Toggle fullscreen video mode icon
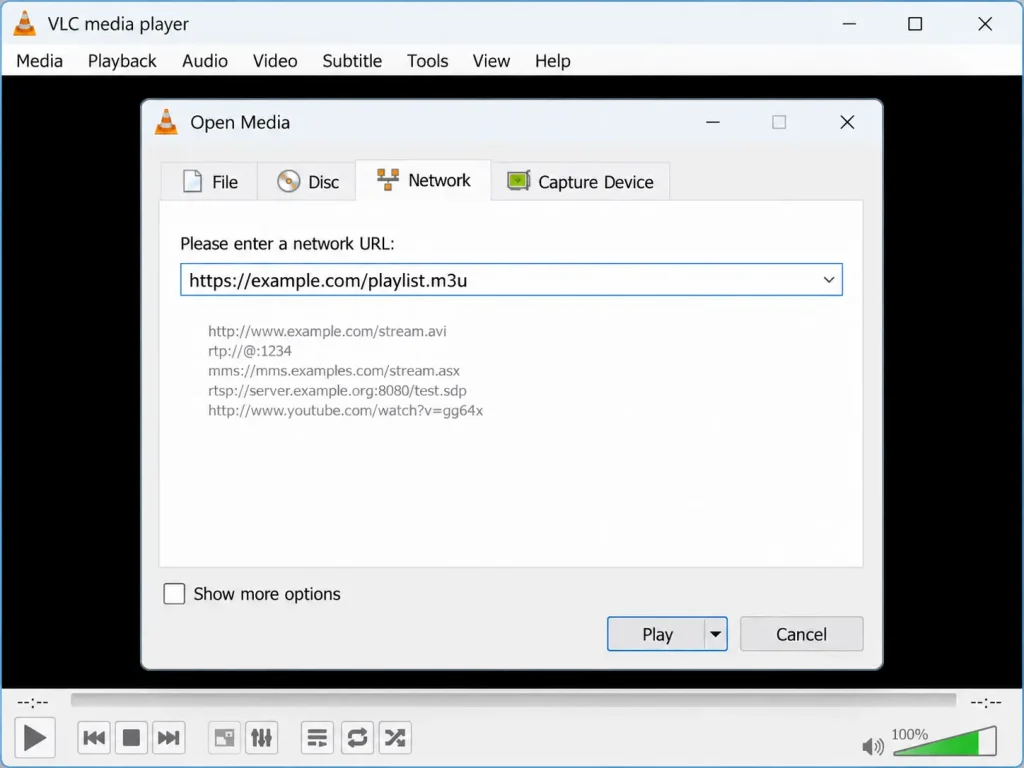The image size is (1024, 768). pyautogui.click(x=225, y=738)
